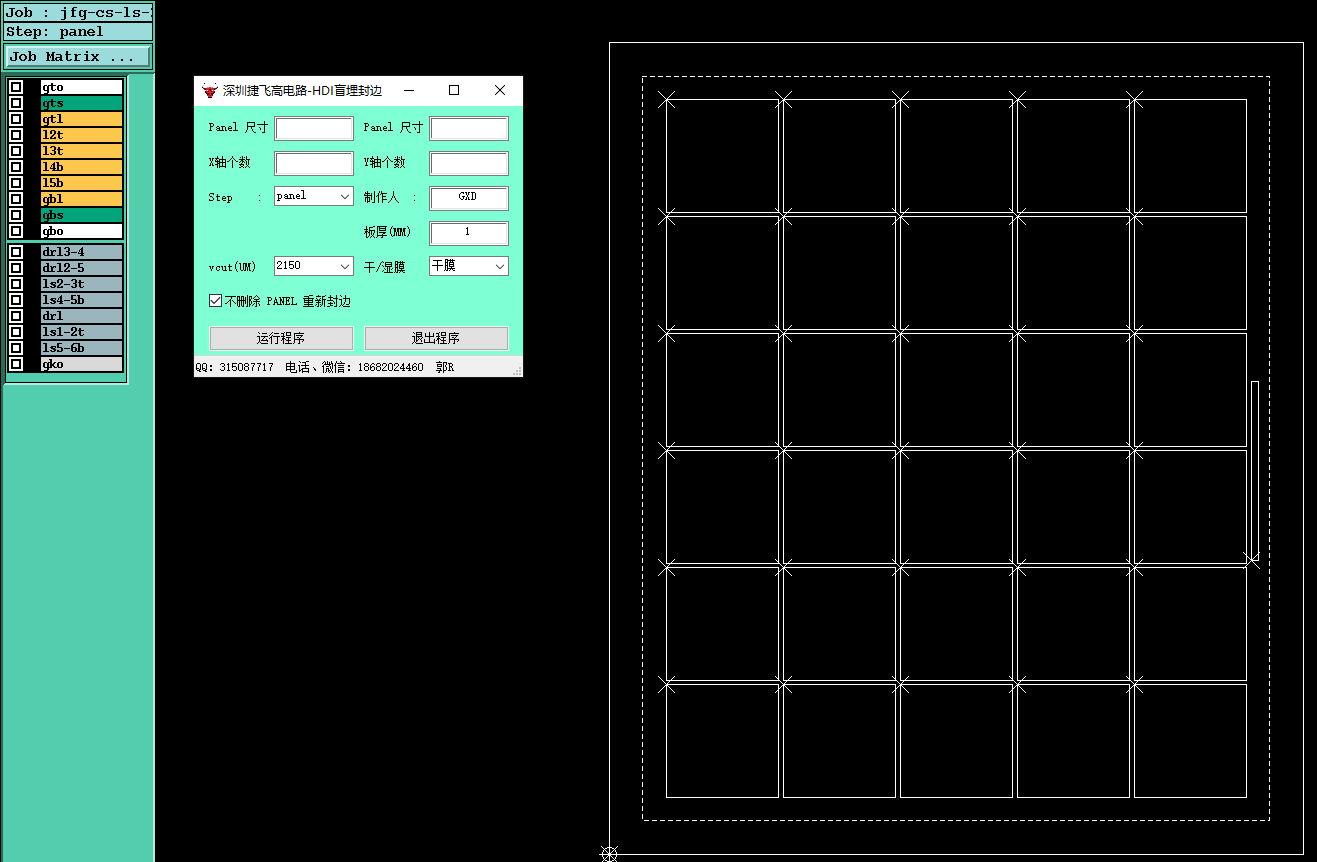The height and width of the screenshot is (862, 1317).
Task: Click the bull logo icon in dialog title bar
Action: point(209,90)
